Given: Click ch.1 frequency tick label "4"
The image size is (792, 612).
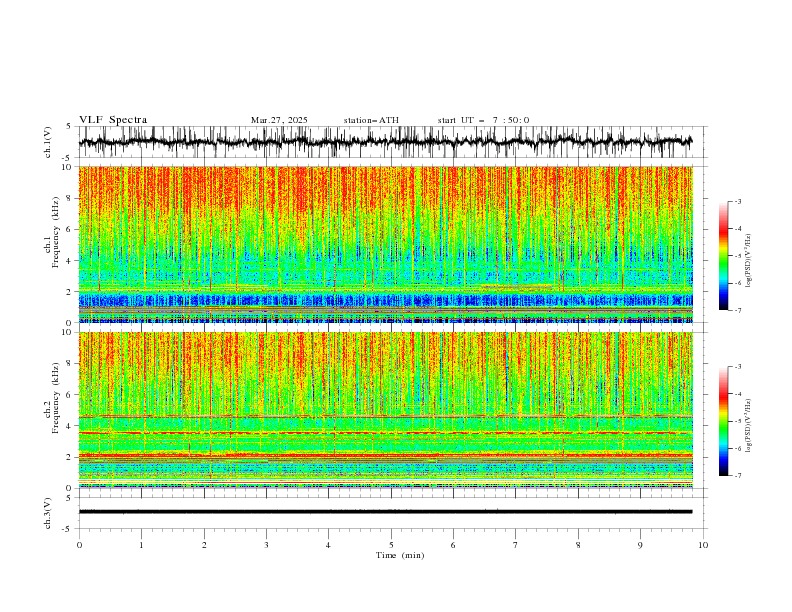Looking at the screenshot, I should click(70, 261).
